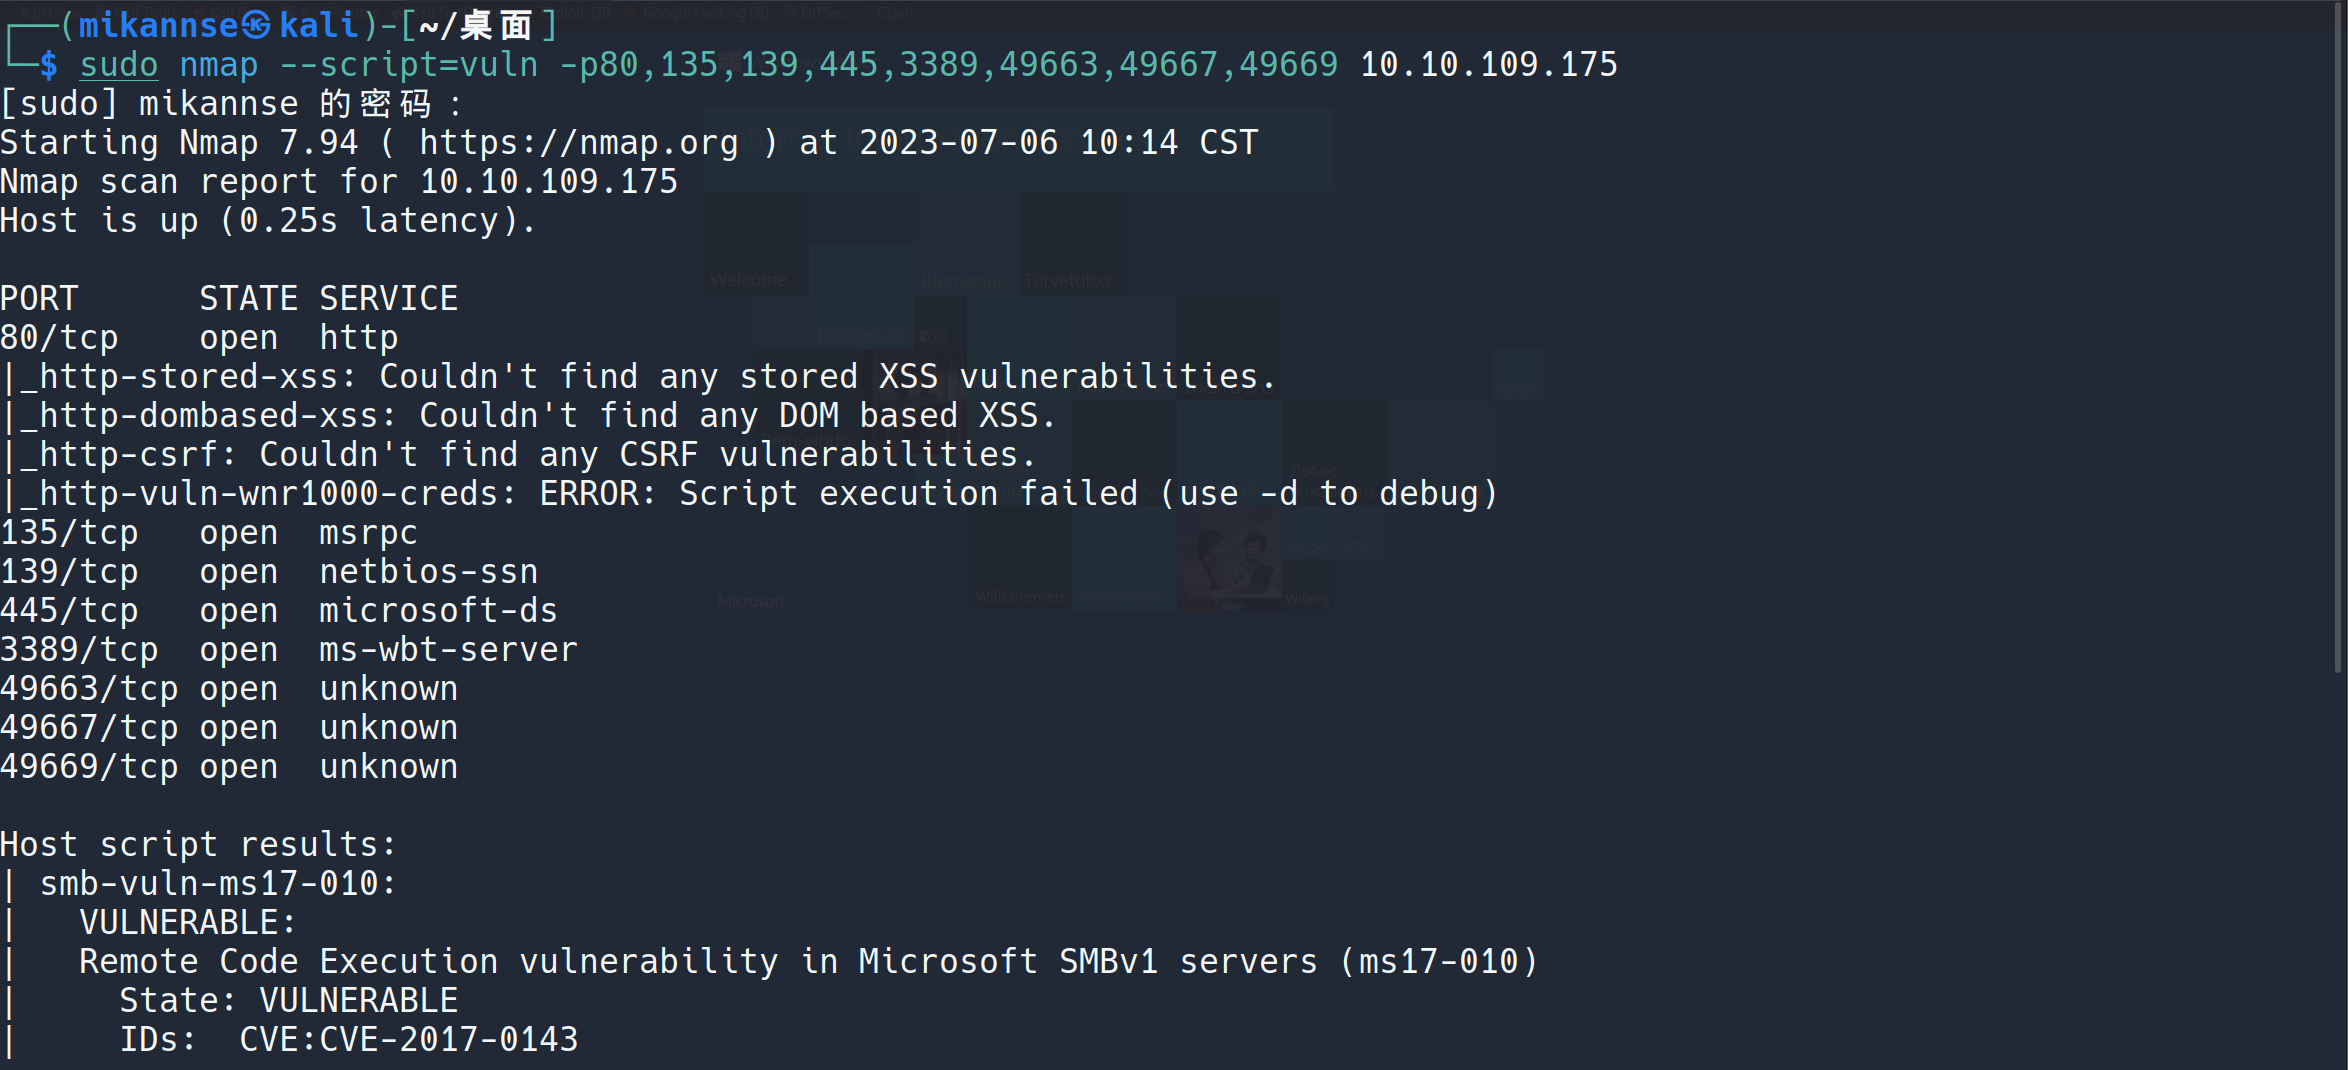Screen dimensions: 2348x1070
Task: Click the nmap command word in the prompt line
Action: click(x=218, y=65)
